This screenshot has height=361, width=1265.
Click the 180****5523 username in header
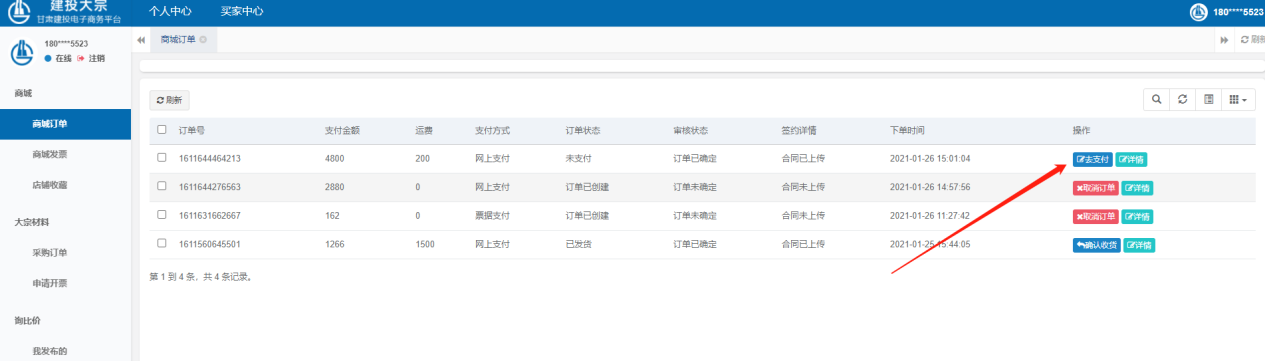click(x=1238, y=12)
